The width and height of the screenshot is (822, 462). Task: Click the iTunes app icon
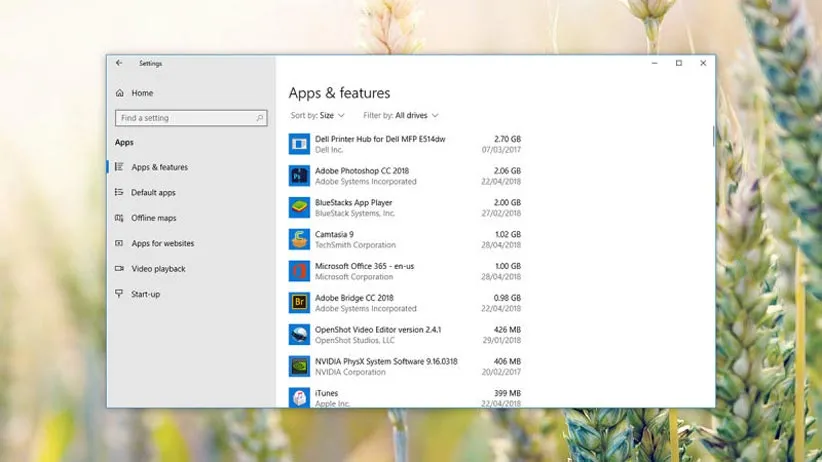point(299,397)
